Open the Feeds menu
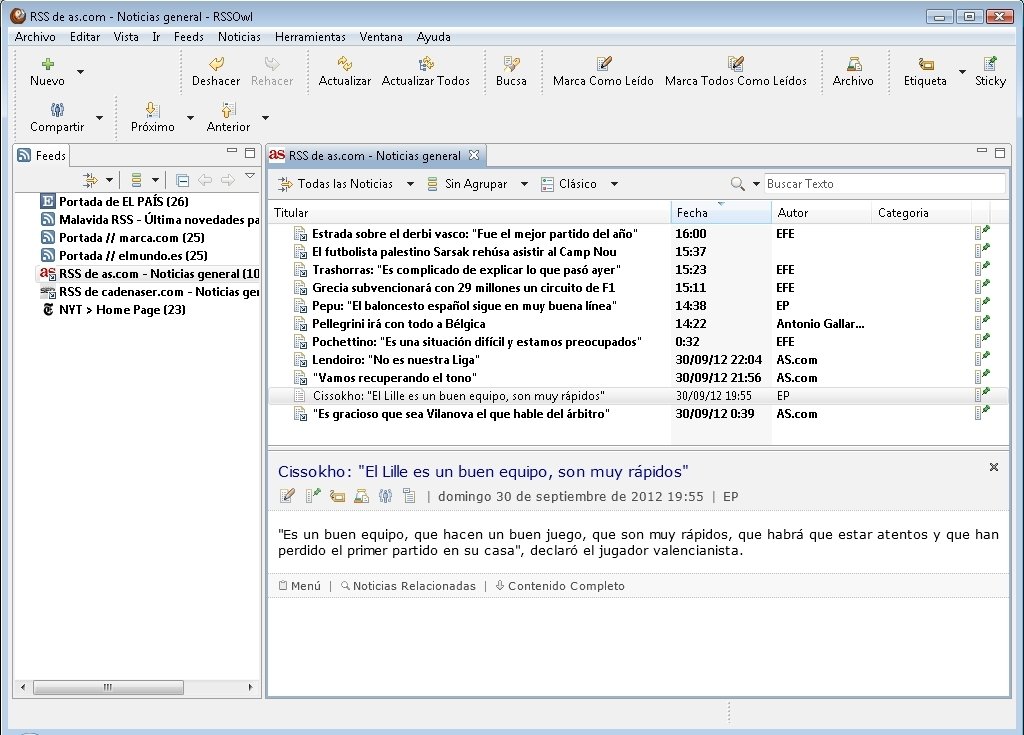This screenshot has height=735, width=1024. [x=189, y=37]
